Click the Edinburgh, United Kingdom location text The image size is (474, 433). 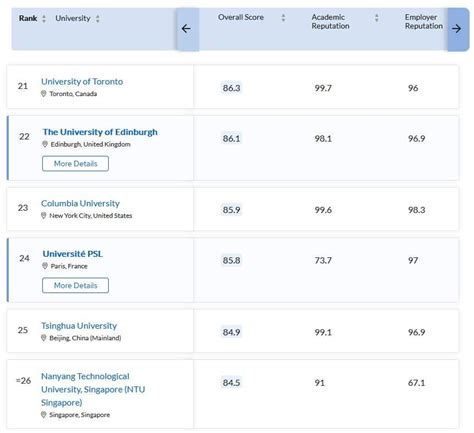(x=91, y=144)
